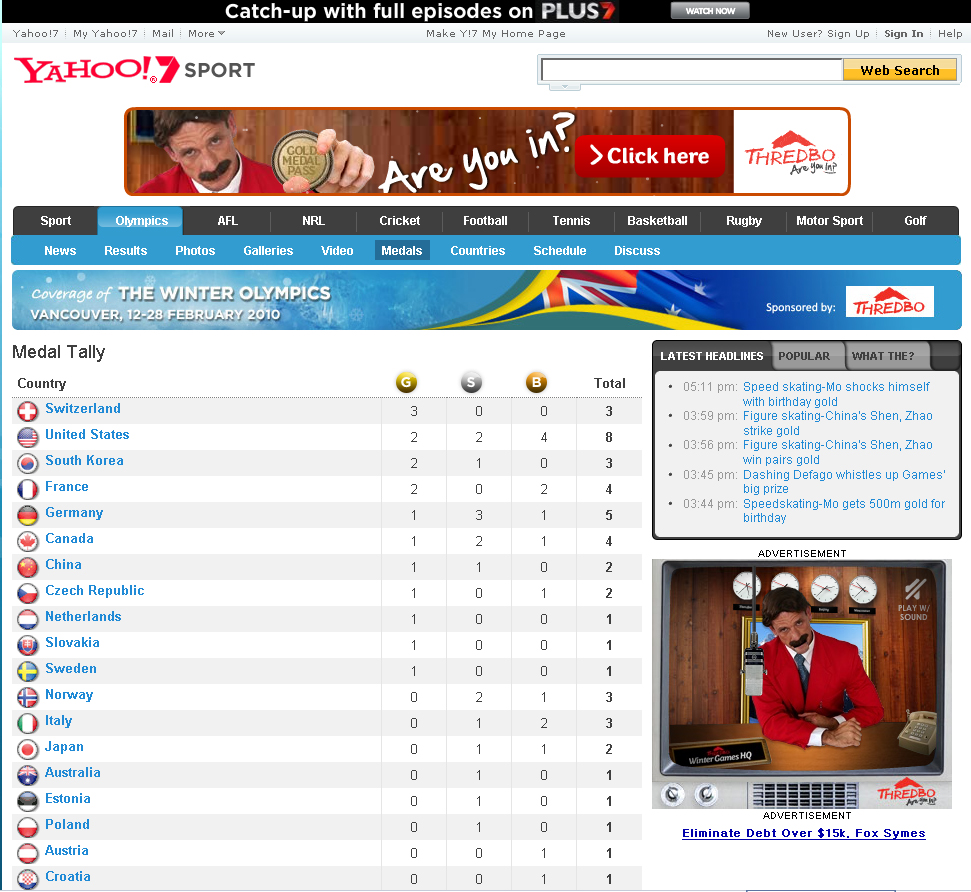Screen dimensions: 971x892
Task: Click the Sign In link
Action: click(x=904, y=33)
